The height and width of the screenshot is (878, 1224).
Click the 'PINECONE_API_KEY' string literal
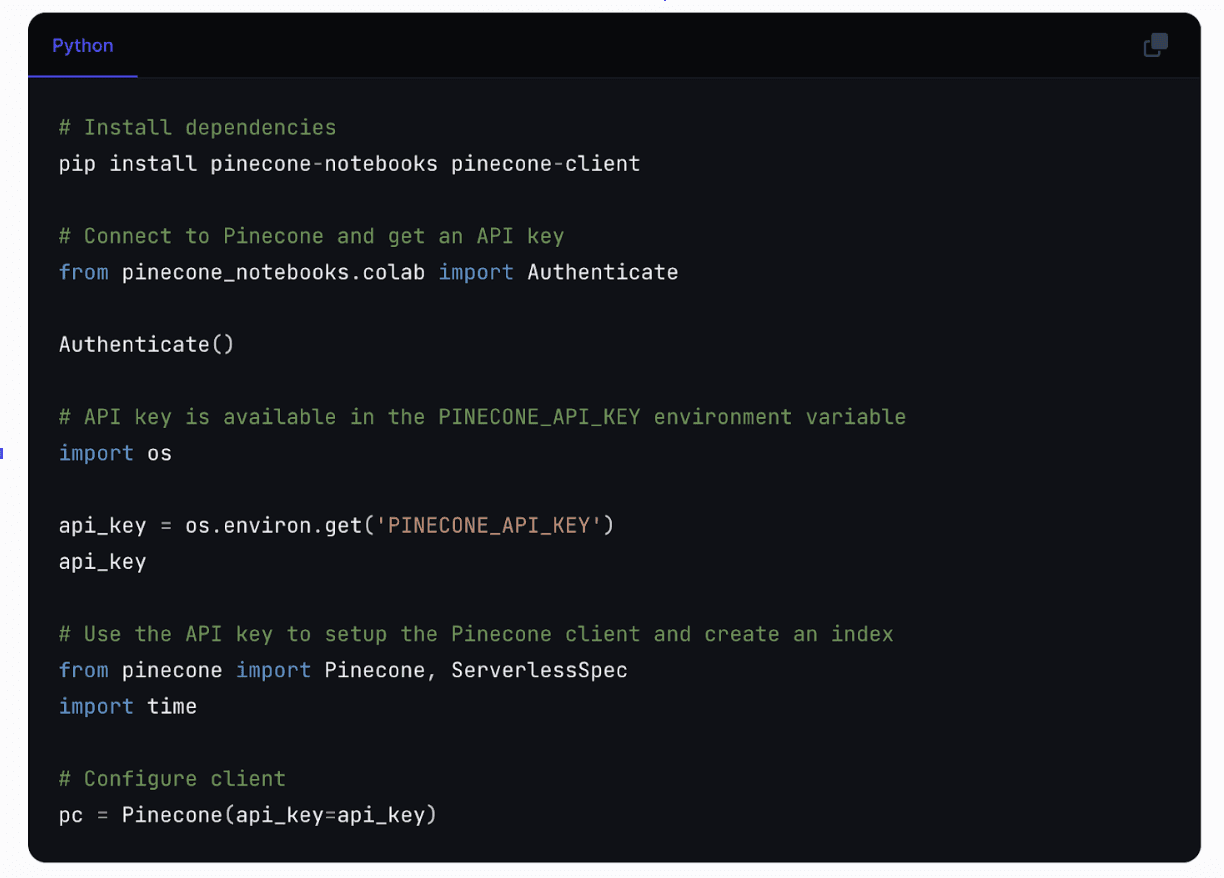tap(489, 525)
